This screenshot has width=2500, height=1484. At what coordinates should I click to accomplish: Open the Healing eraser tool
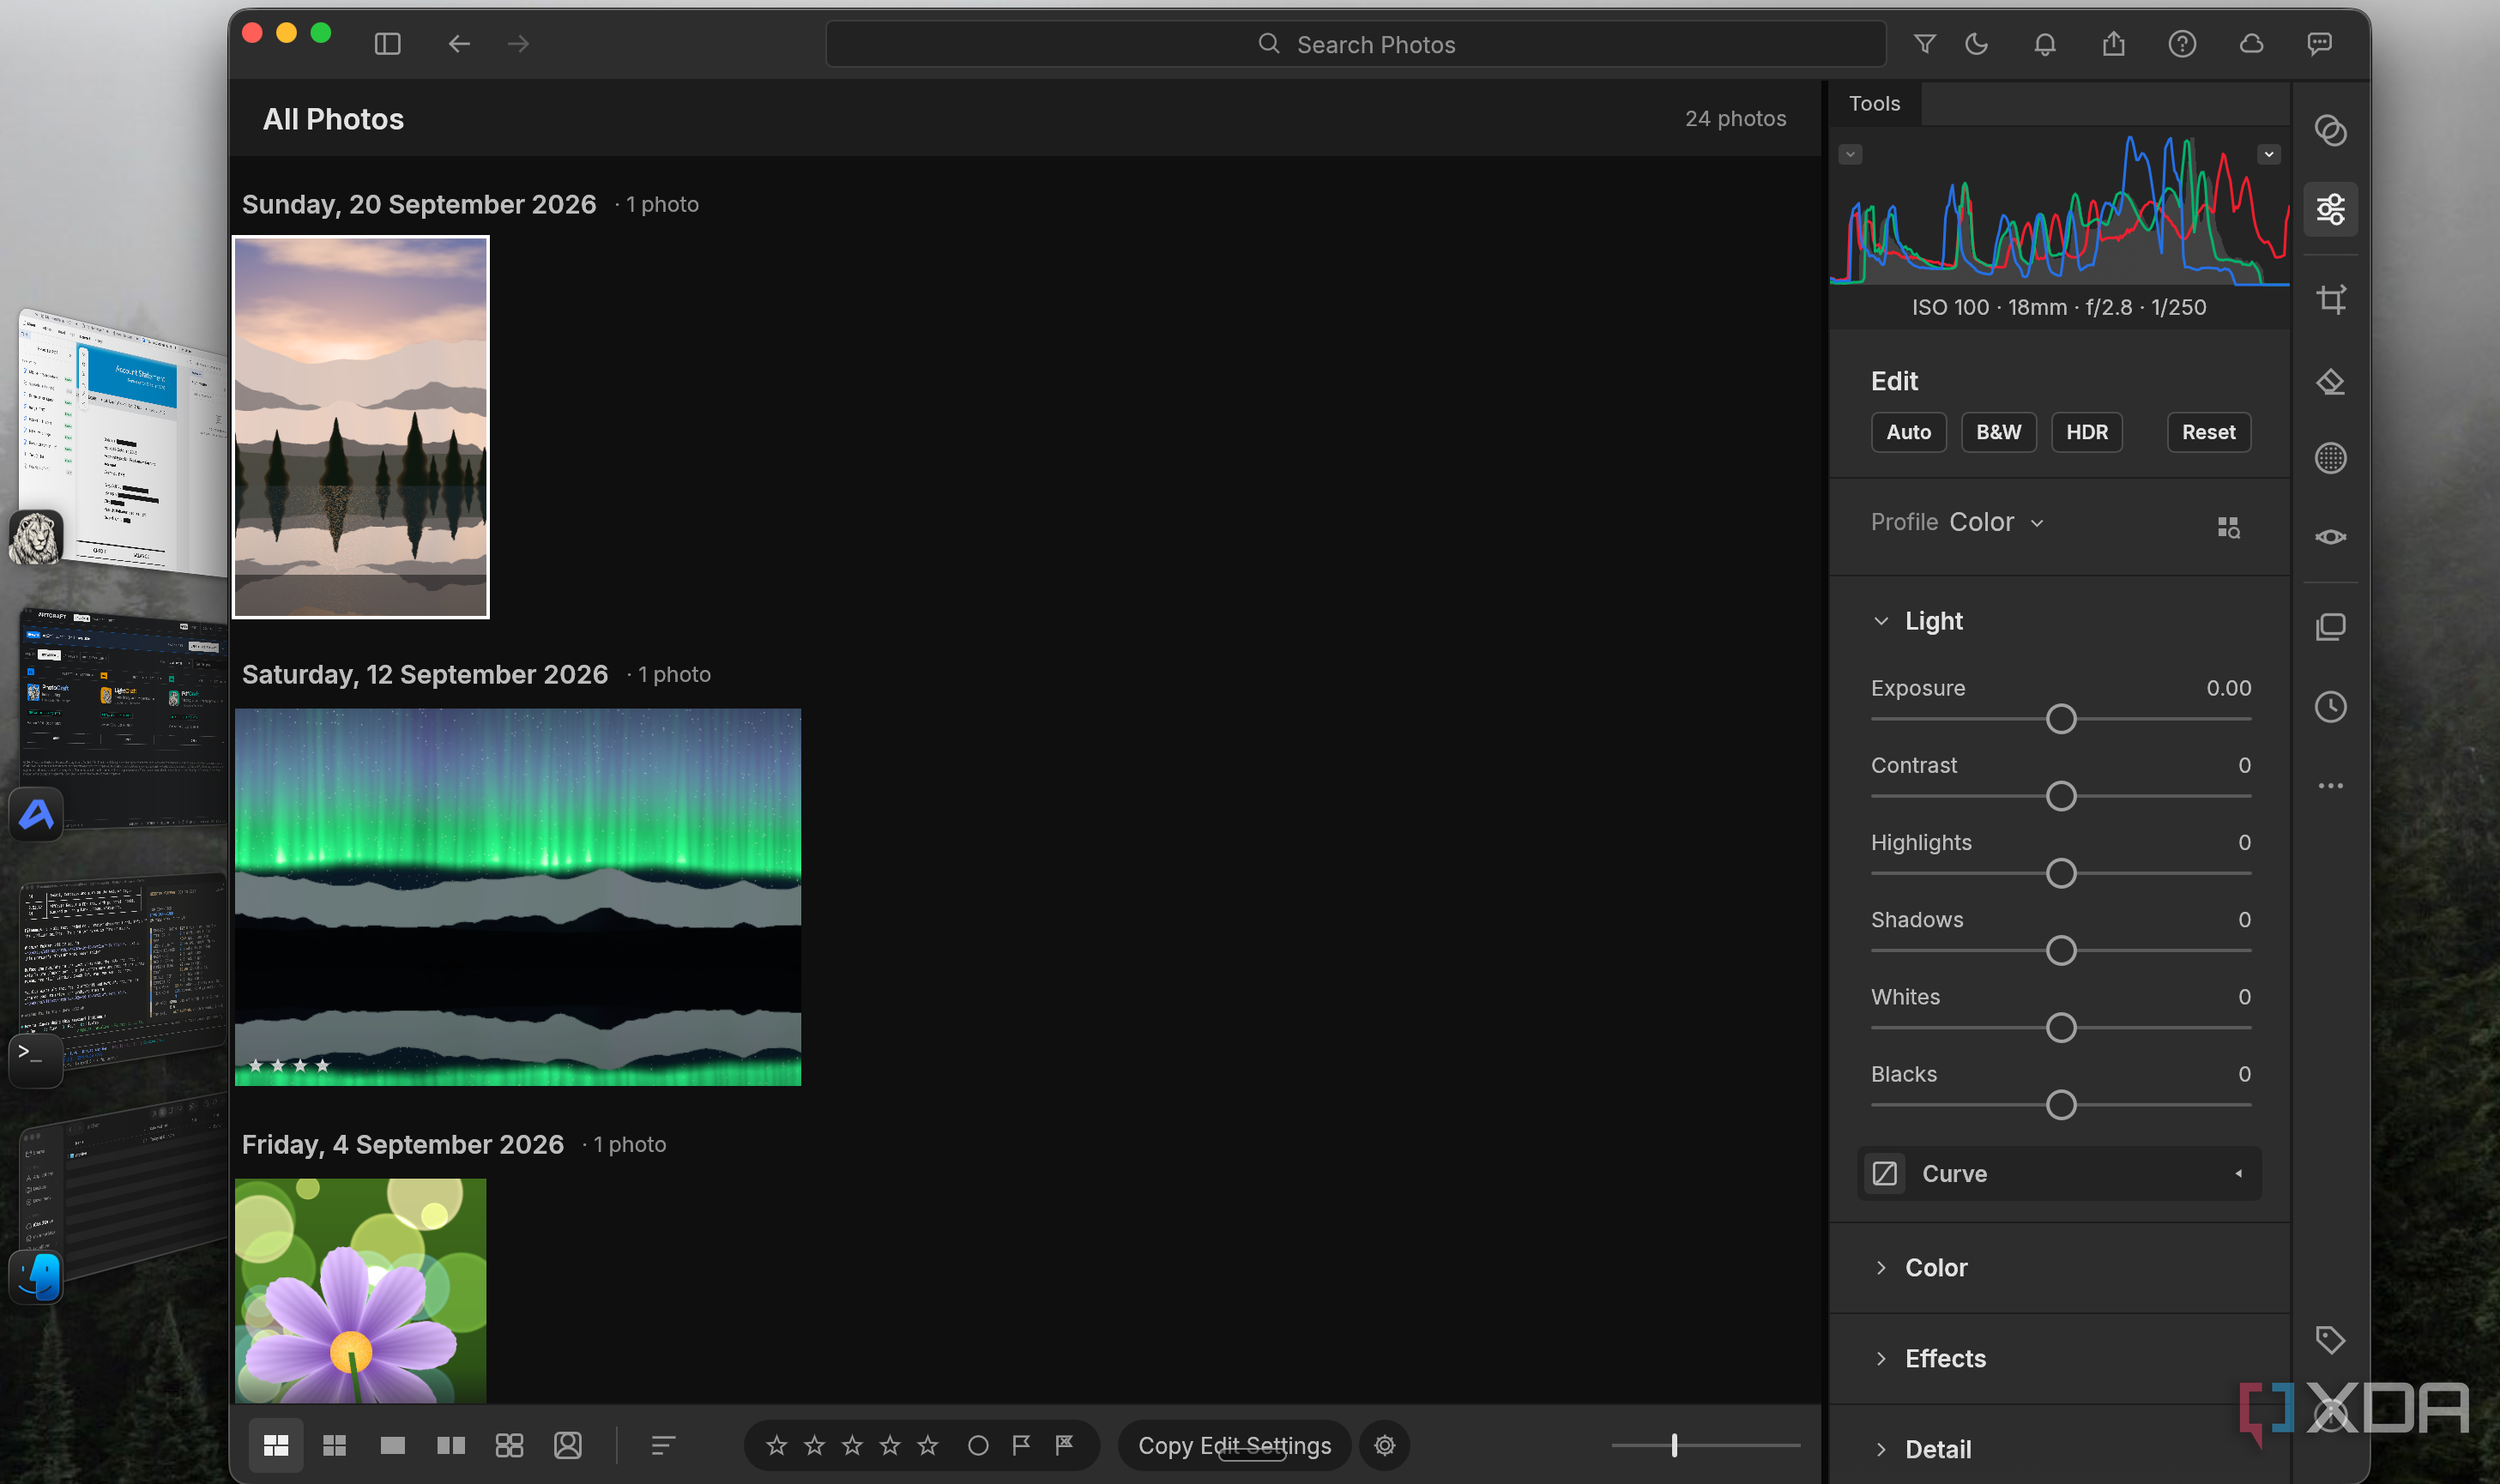[2330, 381]
